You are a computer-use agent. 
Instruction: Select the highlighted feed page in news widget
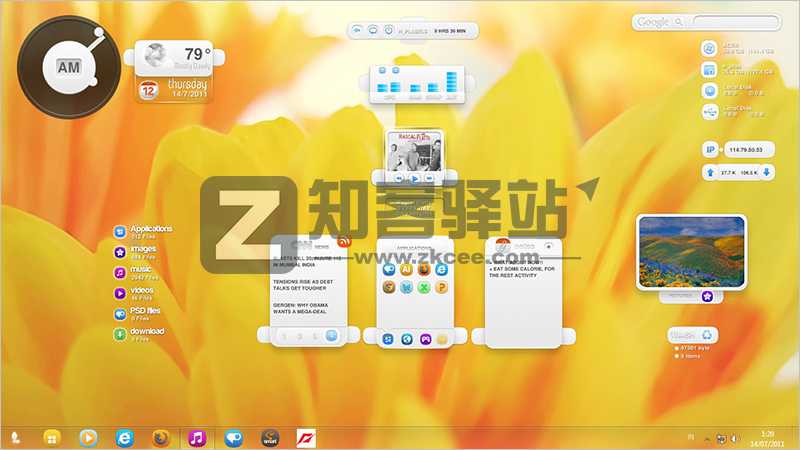[332, 336]
